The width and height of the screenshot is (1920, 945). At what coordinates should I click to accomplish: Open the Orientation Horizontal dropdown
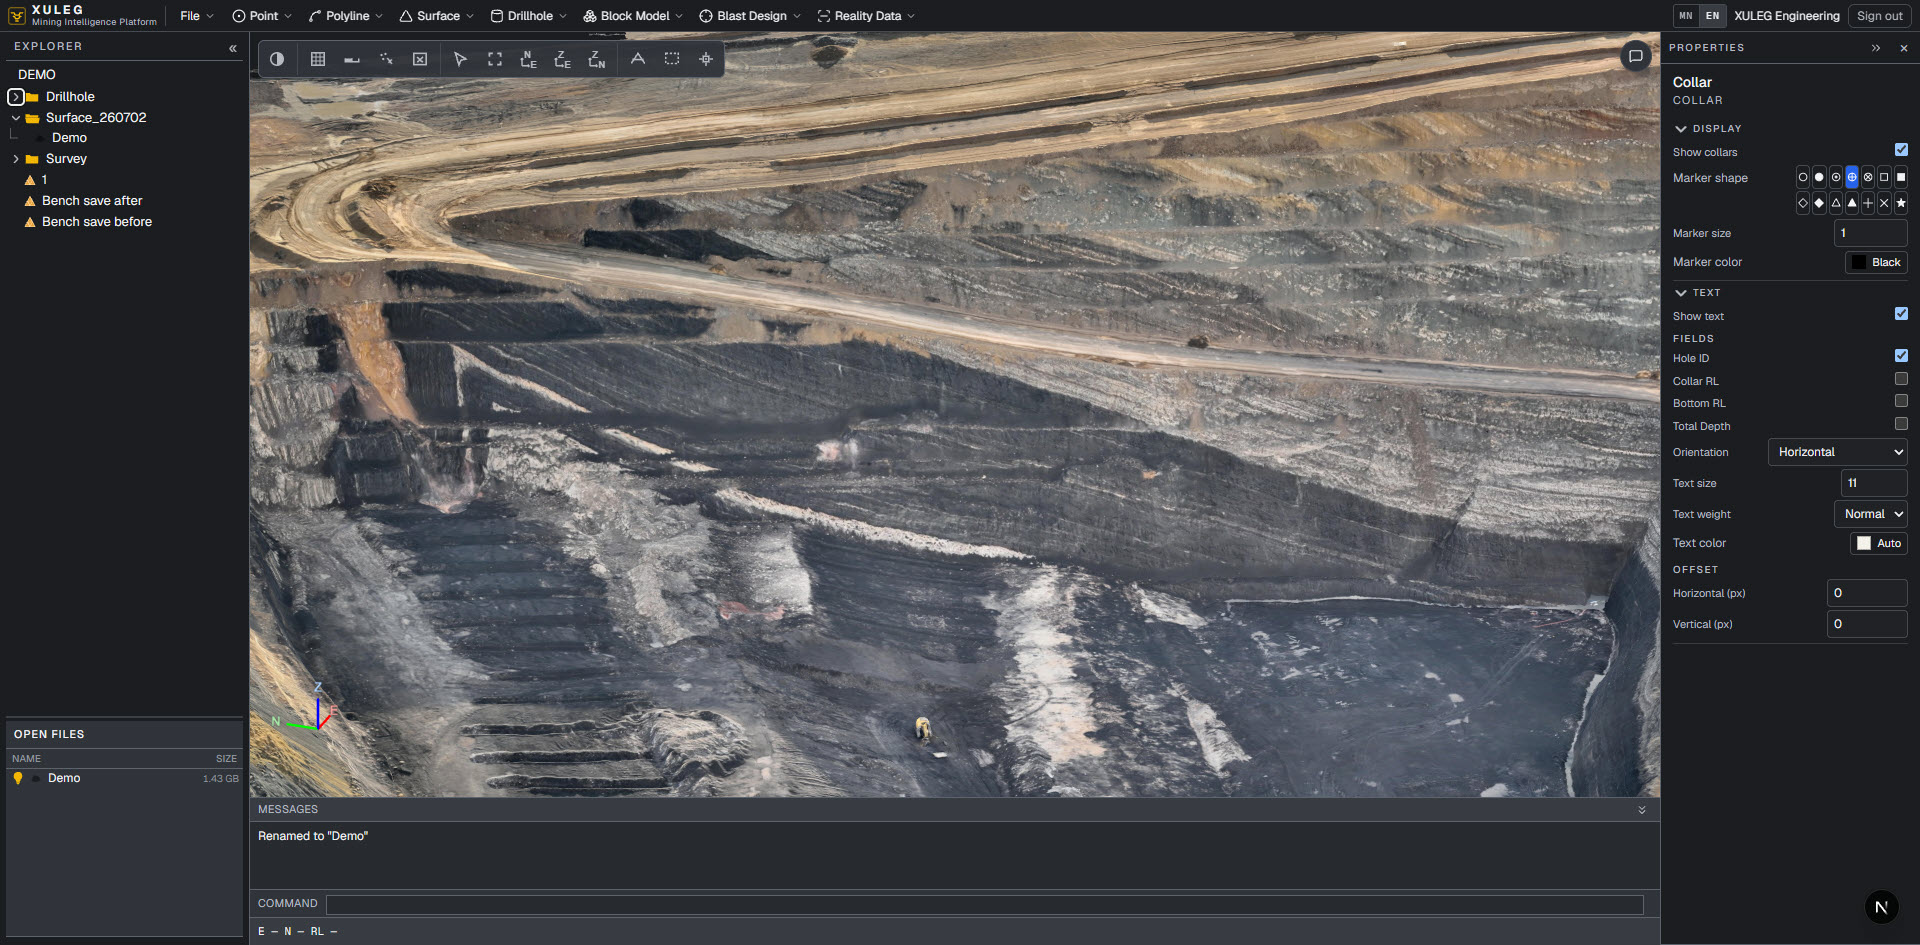click(1838, 452)
